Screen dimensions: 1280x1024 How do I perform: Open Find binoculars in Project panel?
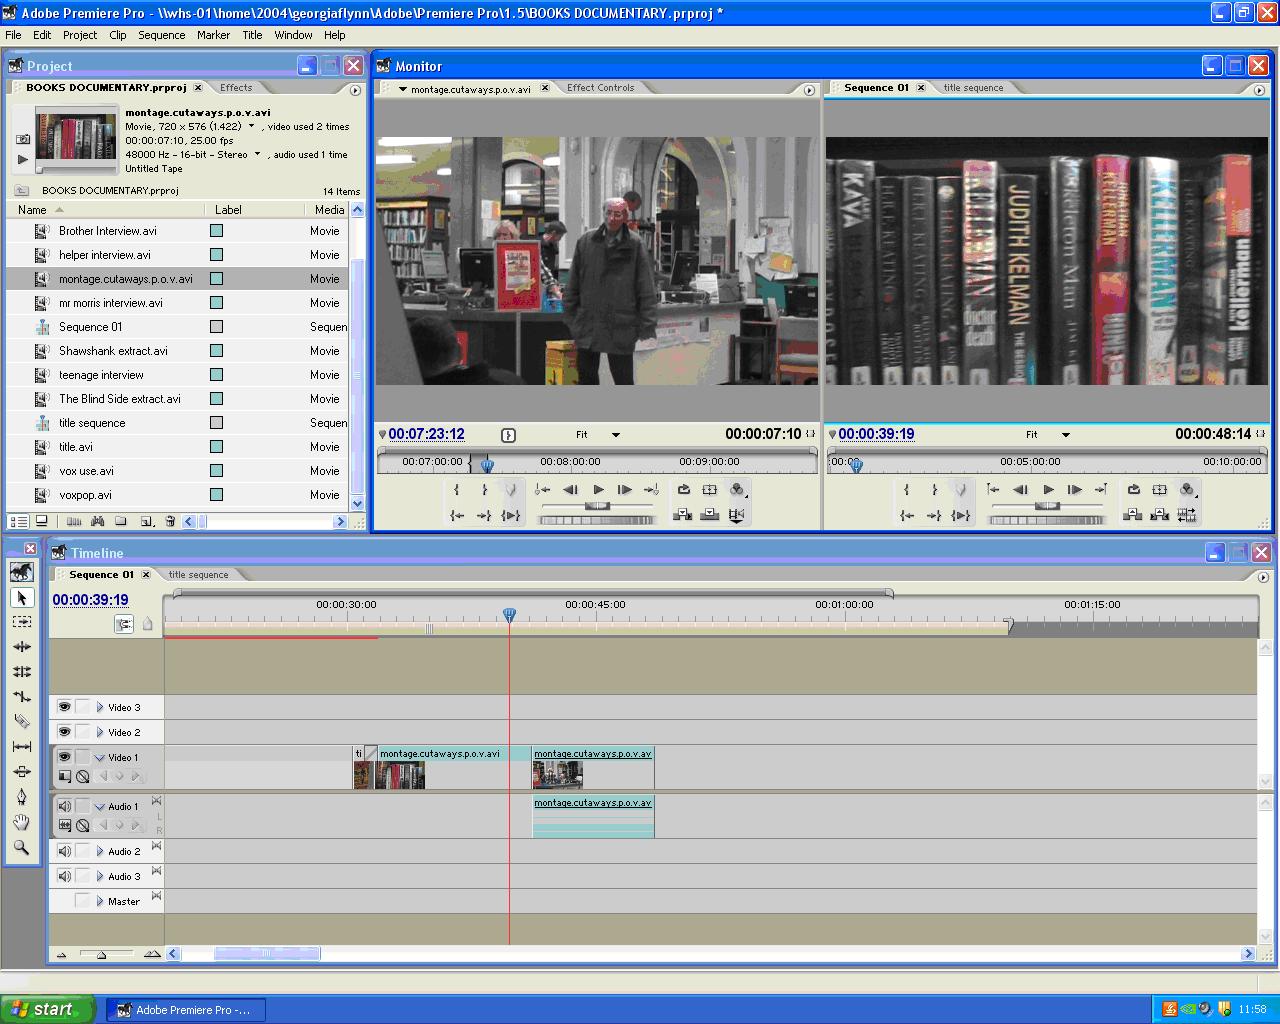(98, 521)
